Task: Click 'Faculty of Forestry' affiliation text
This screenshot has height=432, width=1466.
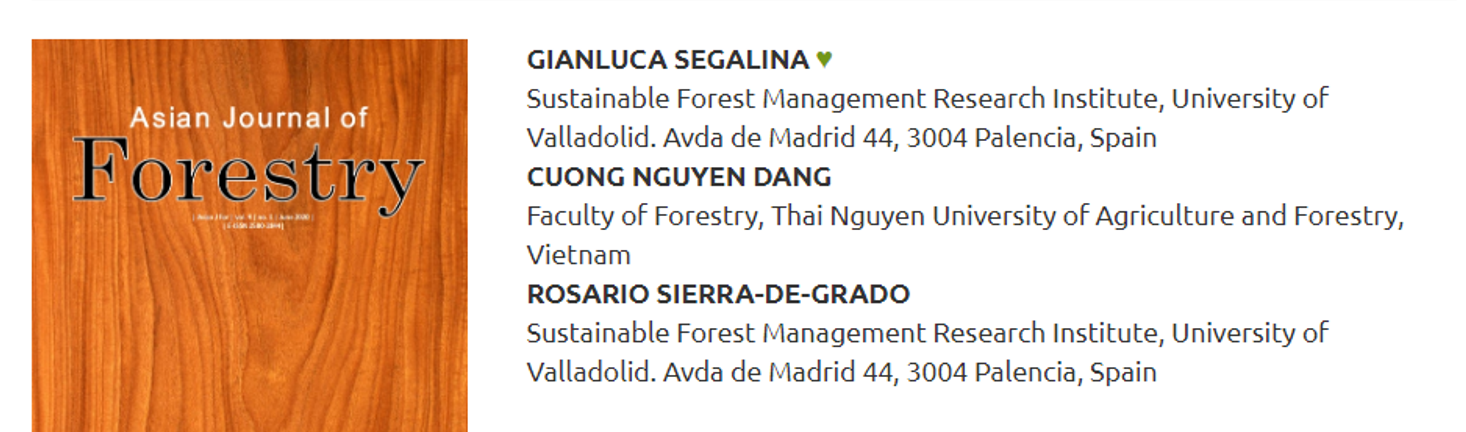Action: tap(642, 216)
